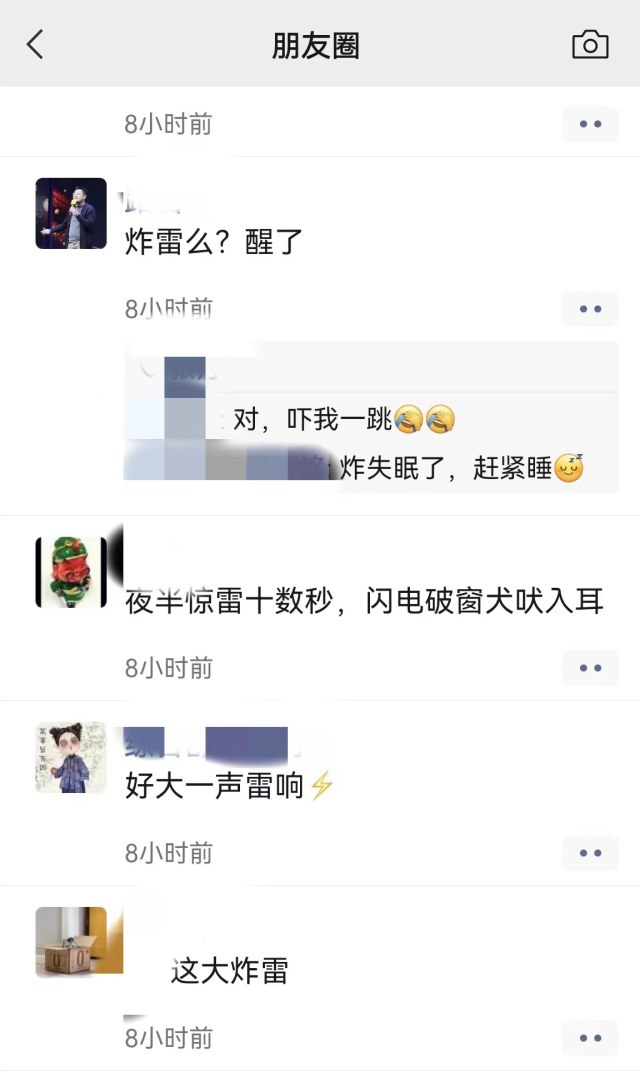Open two-dot menu for the 夜半惊雷 post
Viewport: 640px width, 1087px height.
tap(590, 668)
